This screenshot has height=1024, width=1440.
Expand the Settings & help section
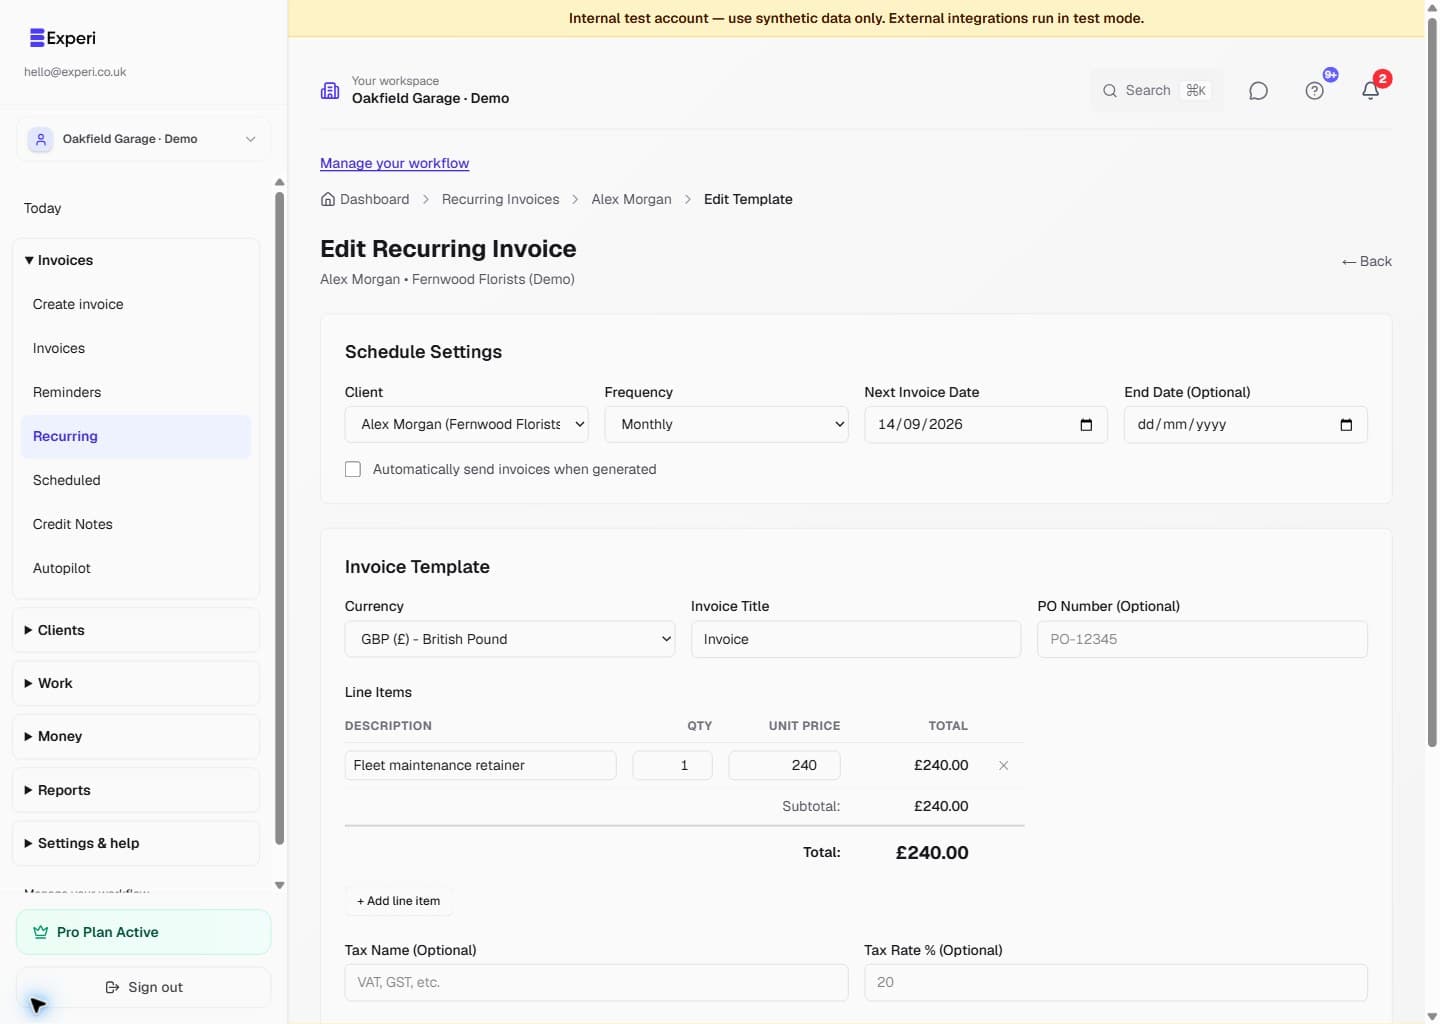point(136,843)
